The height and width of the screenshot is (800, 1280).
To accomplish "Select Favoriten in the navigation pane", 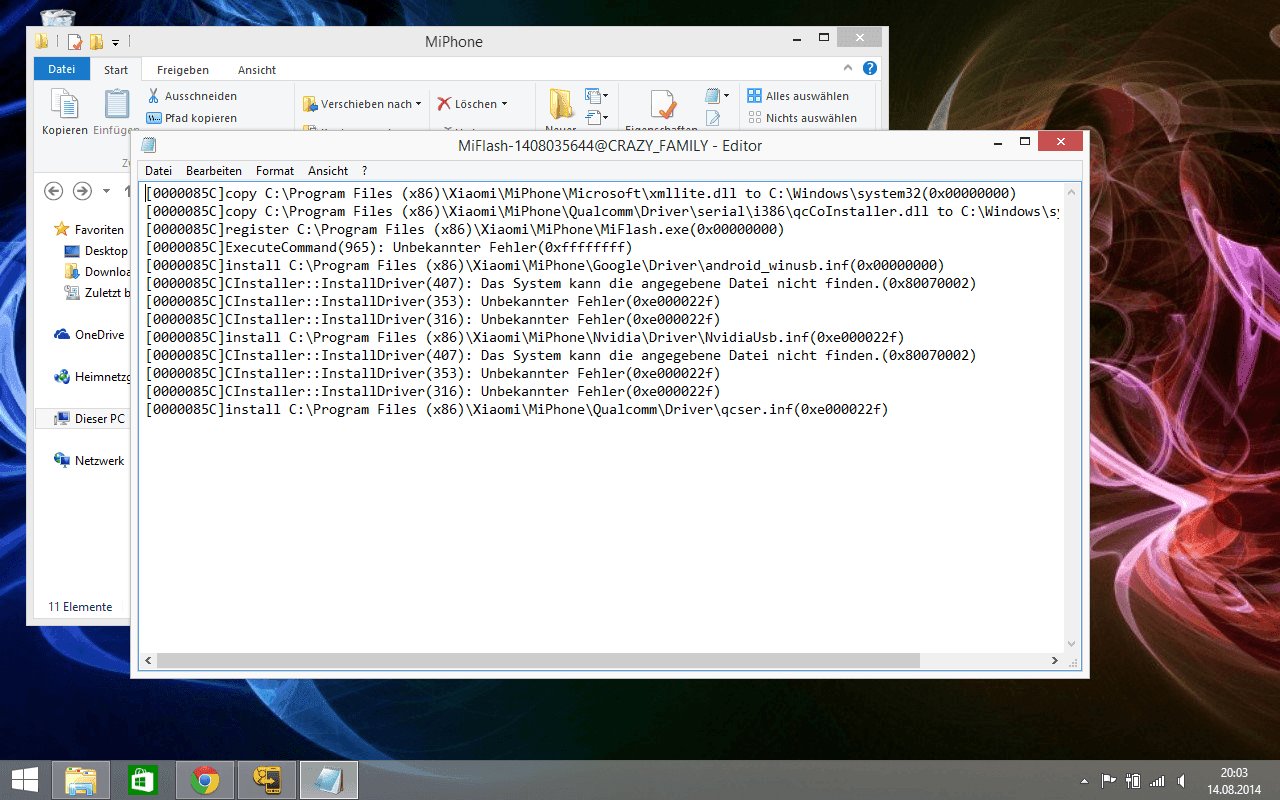I will 90,229.
